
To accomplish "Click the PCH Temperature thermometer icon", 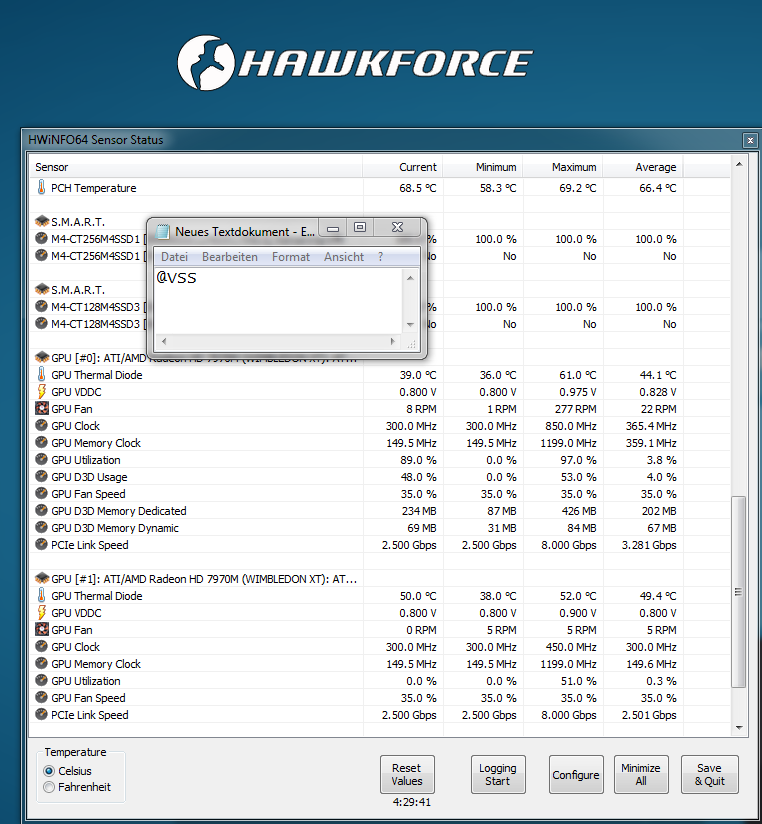I will click(x=42, y=187).
